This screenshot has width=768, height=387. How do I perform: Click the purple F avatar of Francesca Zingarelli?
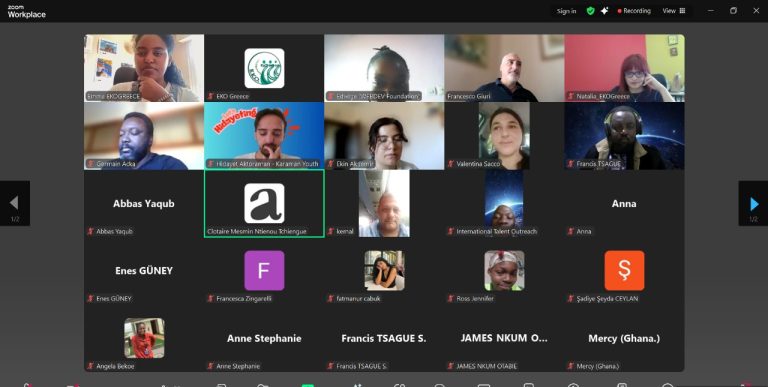[x=264, y=270]
